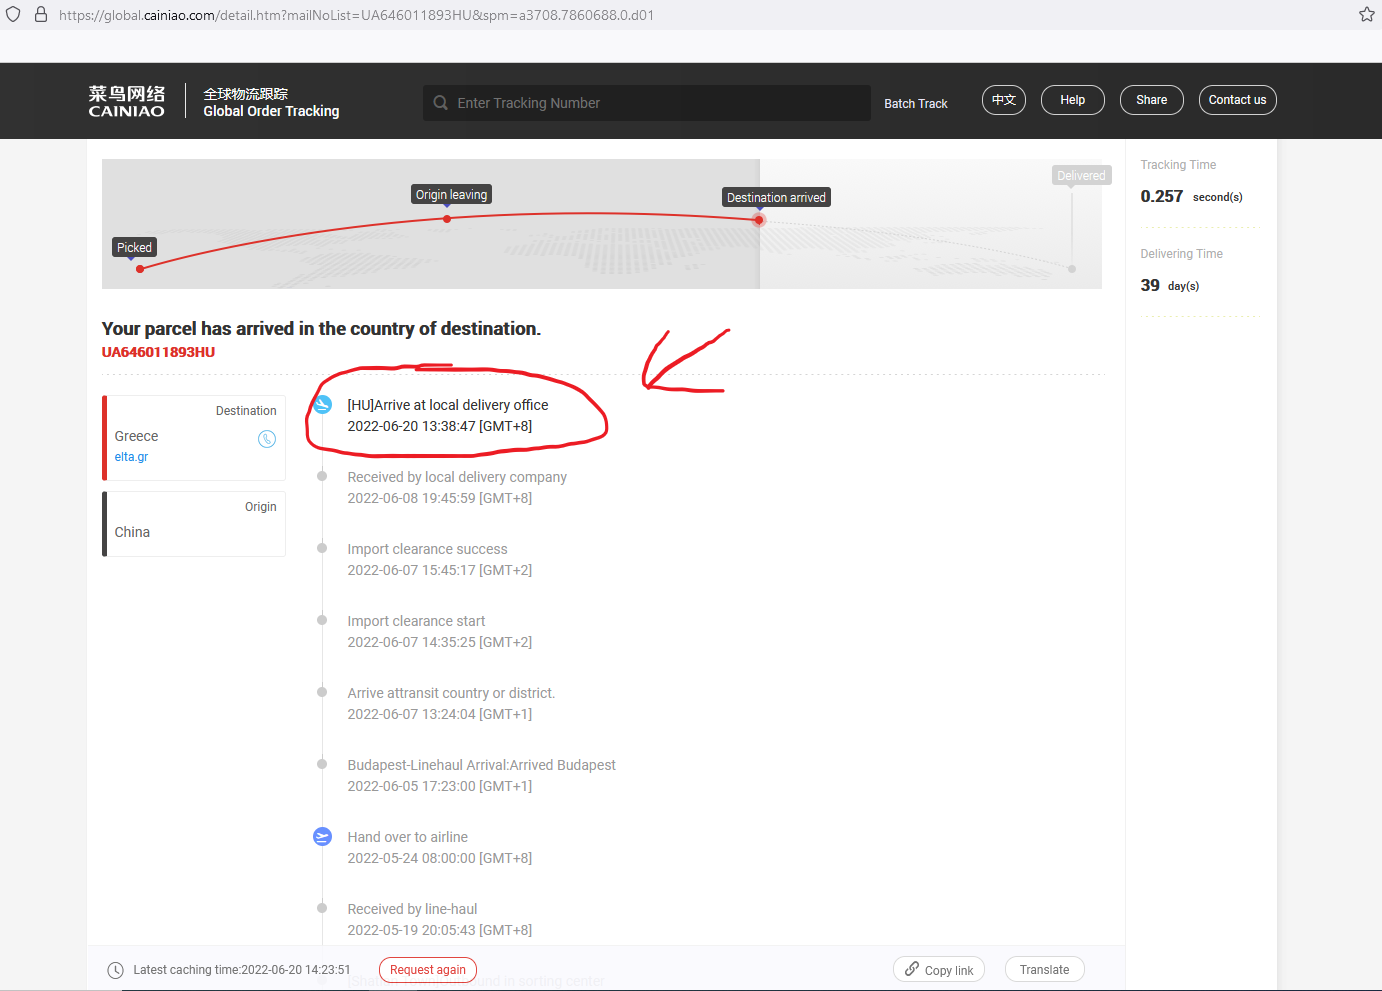This screenshot has height=991, width=1382.
Task: Click the Arrive at local delivery office entry
Action: pyautogui.click(x=448, y=415)
